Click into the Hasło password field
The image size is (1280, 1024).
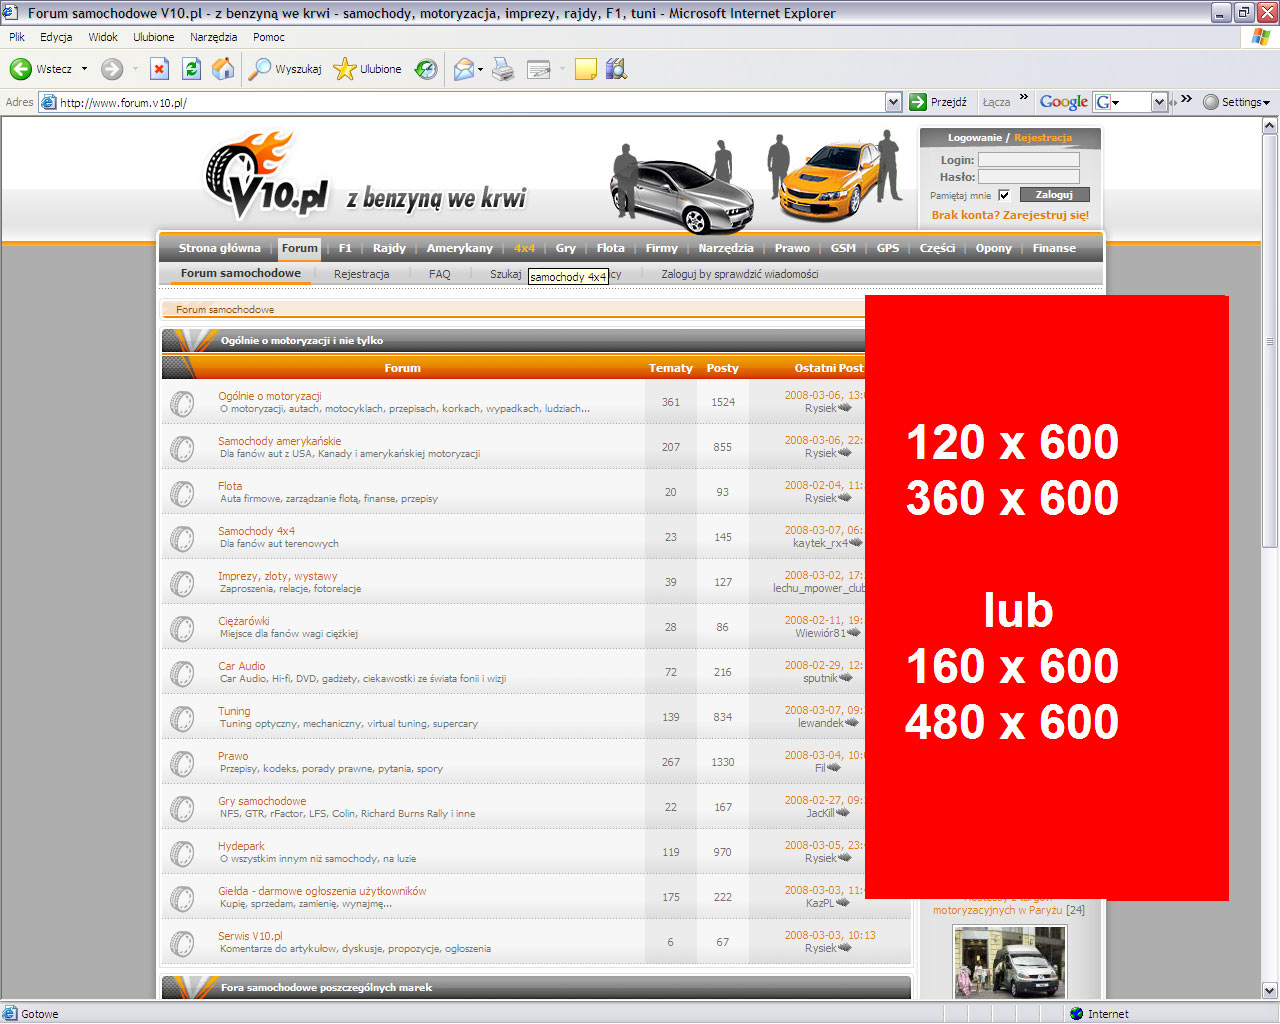pyautogui.click(x=1029, y=177)
